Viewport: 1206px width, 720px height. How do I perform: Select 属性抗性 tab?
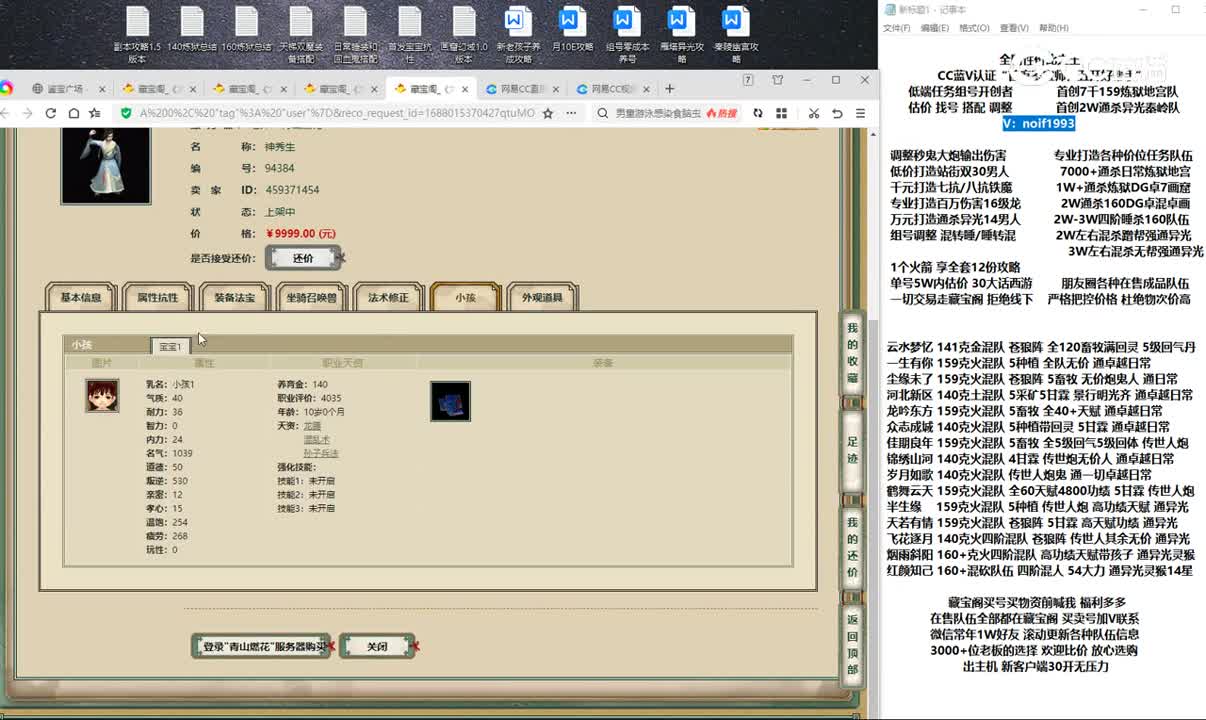[158, 297]
